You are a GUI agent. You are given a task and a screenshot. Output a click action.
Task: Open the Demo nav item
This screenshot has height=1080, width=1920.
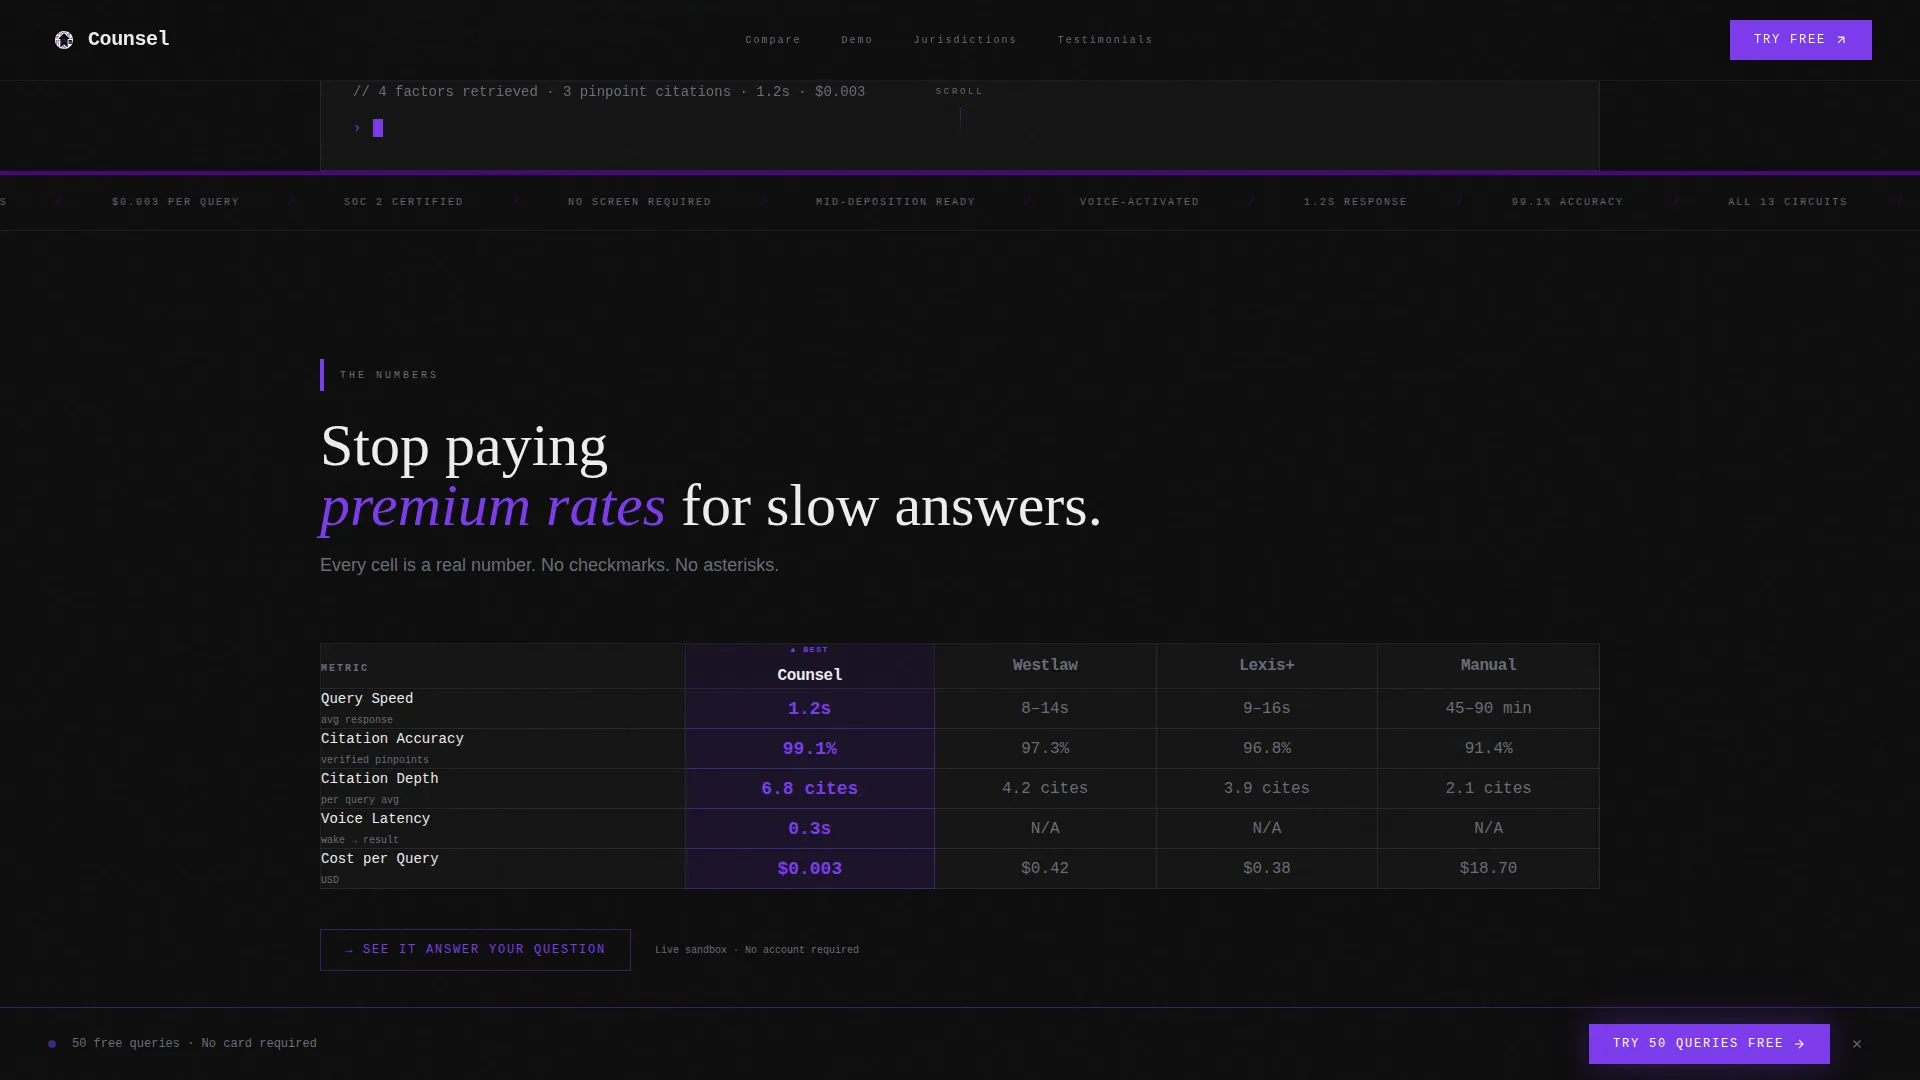click(857, 40)
